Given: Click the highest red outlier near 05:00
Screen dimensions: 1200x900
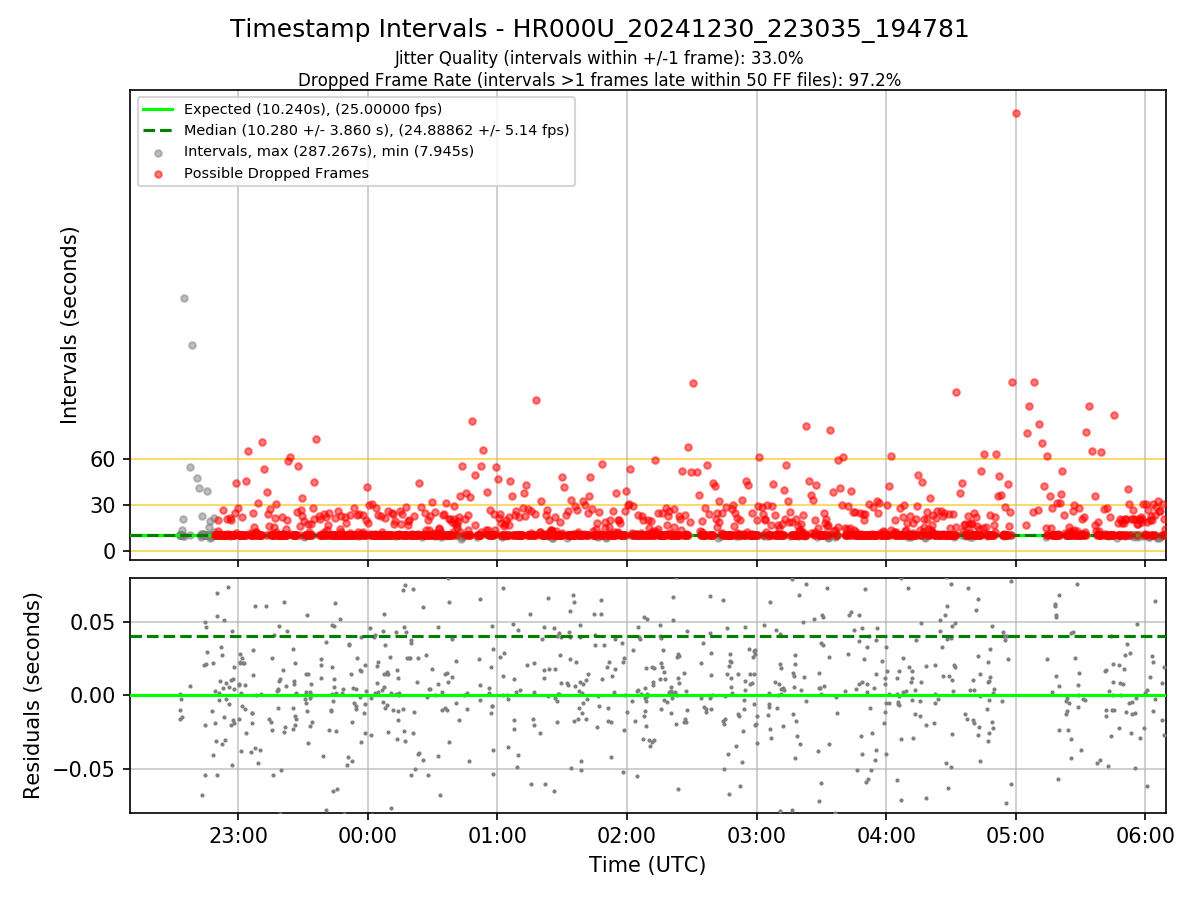Looking at the screenshot, I should coord(1016,113).
